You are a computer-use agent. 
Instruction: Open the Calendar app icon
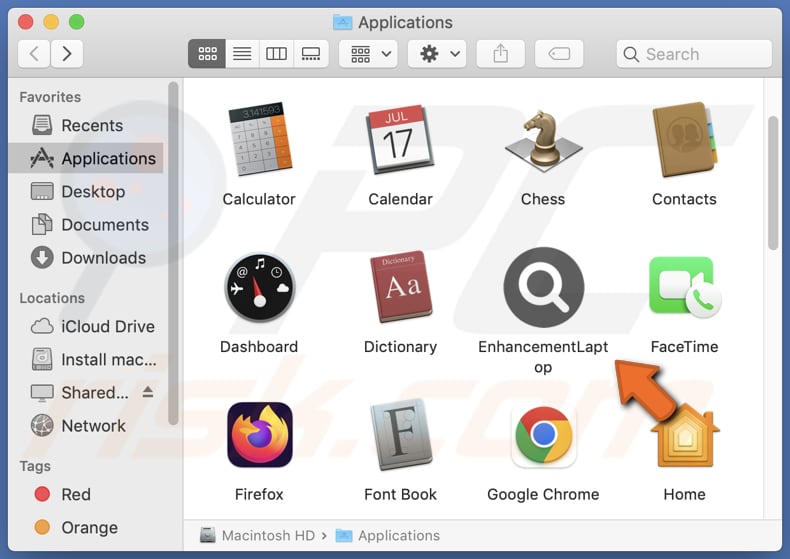click(x=401, y=139)
